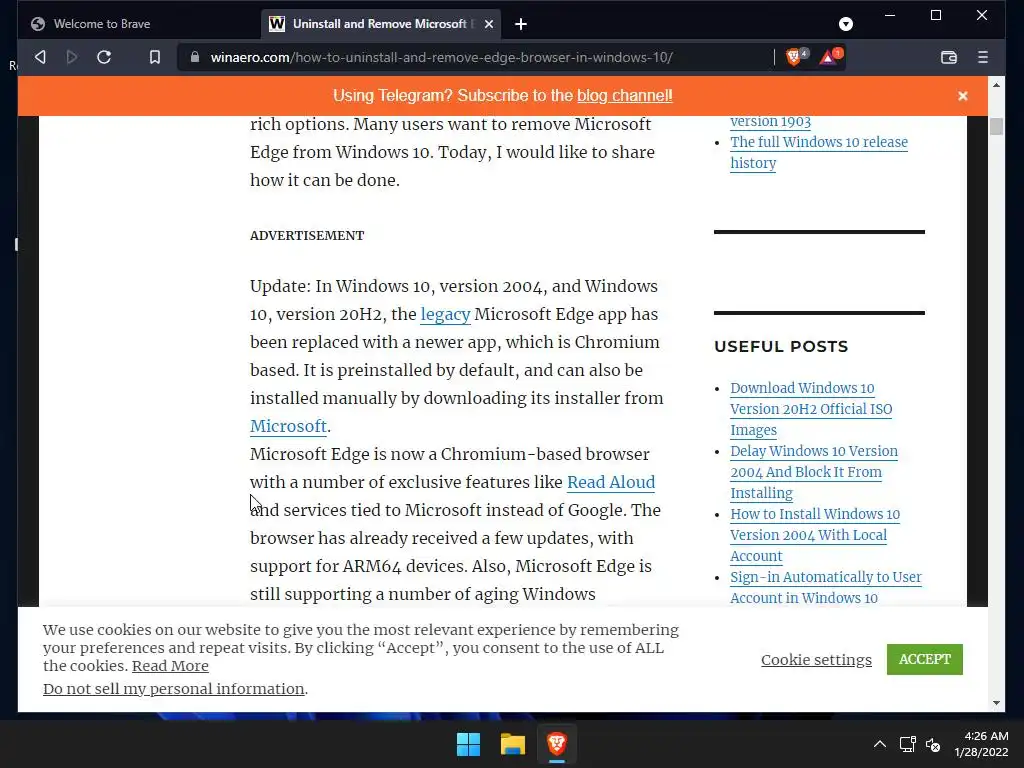Click Read More in the cookie notice
1024x768 pixels.
click(170, 666)
